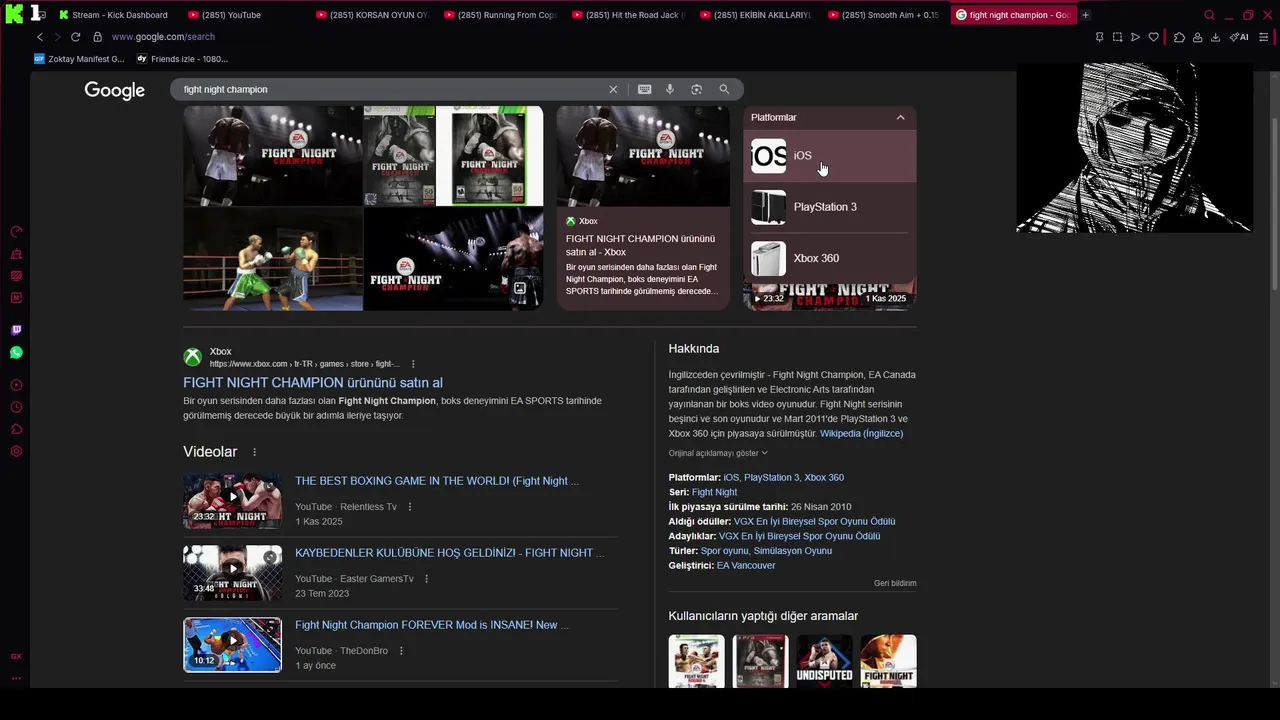Open FIGHT NIGHT CHAMPION ürününü satın al link
1280x720 pixels.
[x=313, y=383]
